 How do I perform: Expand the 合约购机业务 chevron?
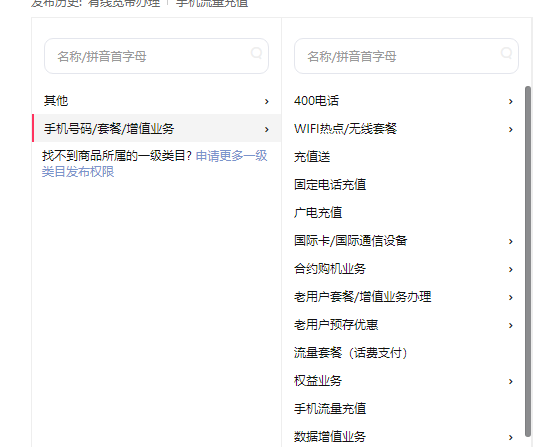(511, 269)
